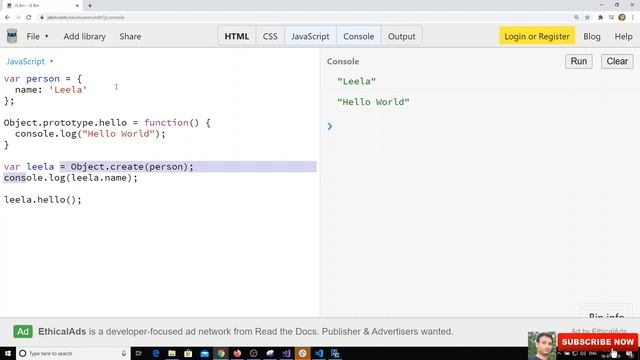Click the orange highlighted taskbar app icon
640x360 pixels.
[302, 353]
